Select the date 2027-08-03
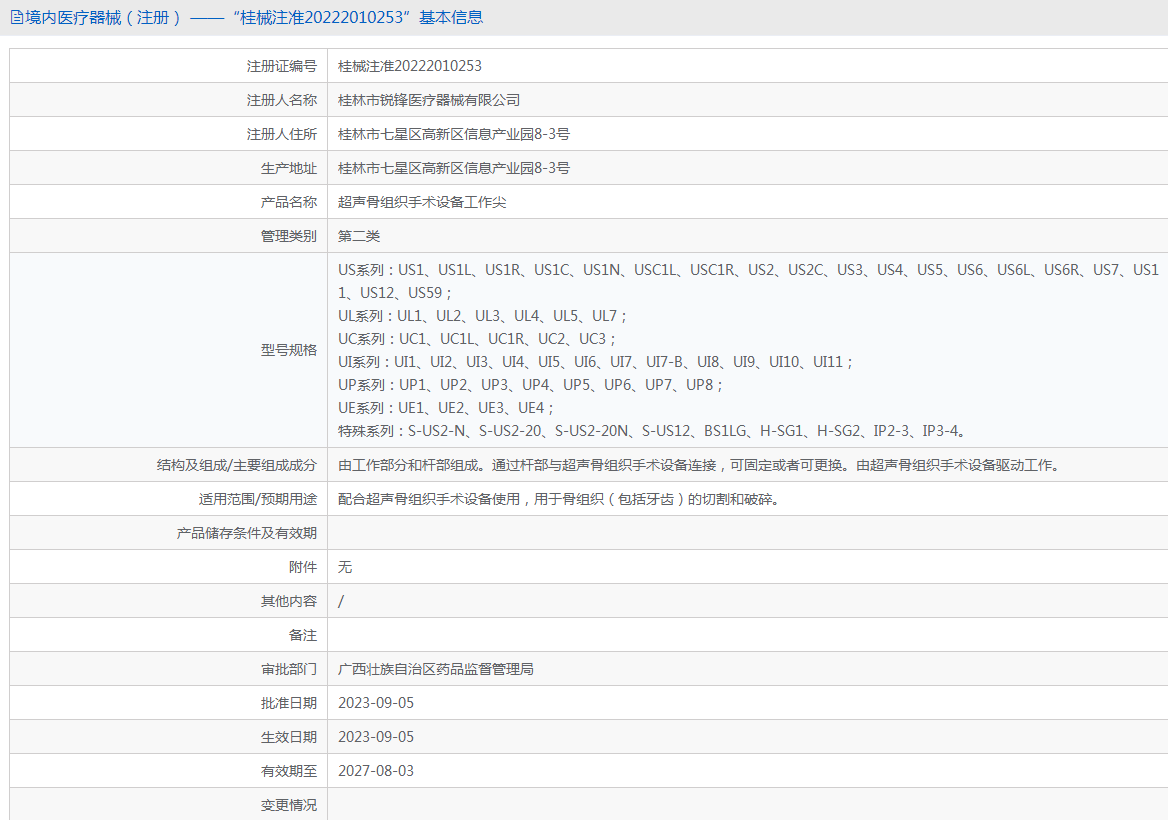Image resolution: width=1168 pixels, height=820 pixels. pyautogui.click(x=375, y=772)
